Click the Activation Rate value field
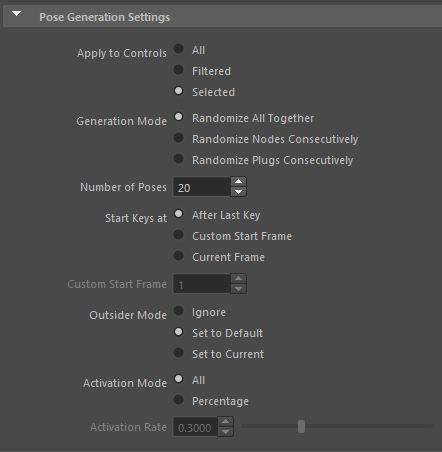The width and height of the screenshot is (442, 452). click(195, 427)
